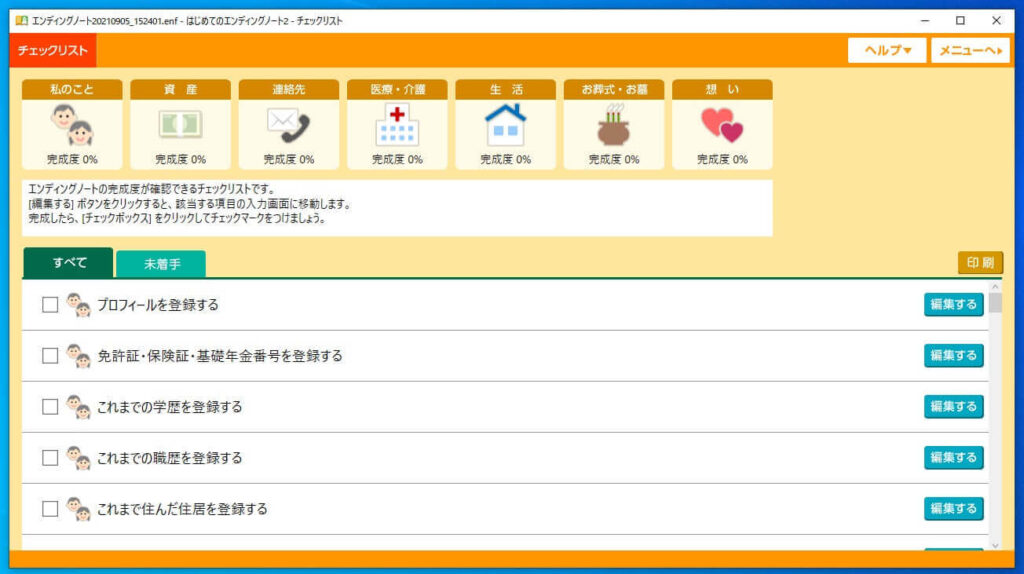Image resolution: width=1024 pixels, height=574 pixels.
Task: Click the application icon in the title bar
Action: (x=22, y=21)
